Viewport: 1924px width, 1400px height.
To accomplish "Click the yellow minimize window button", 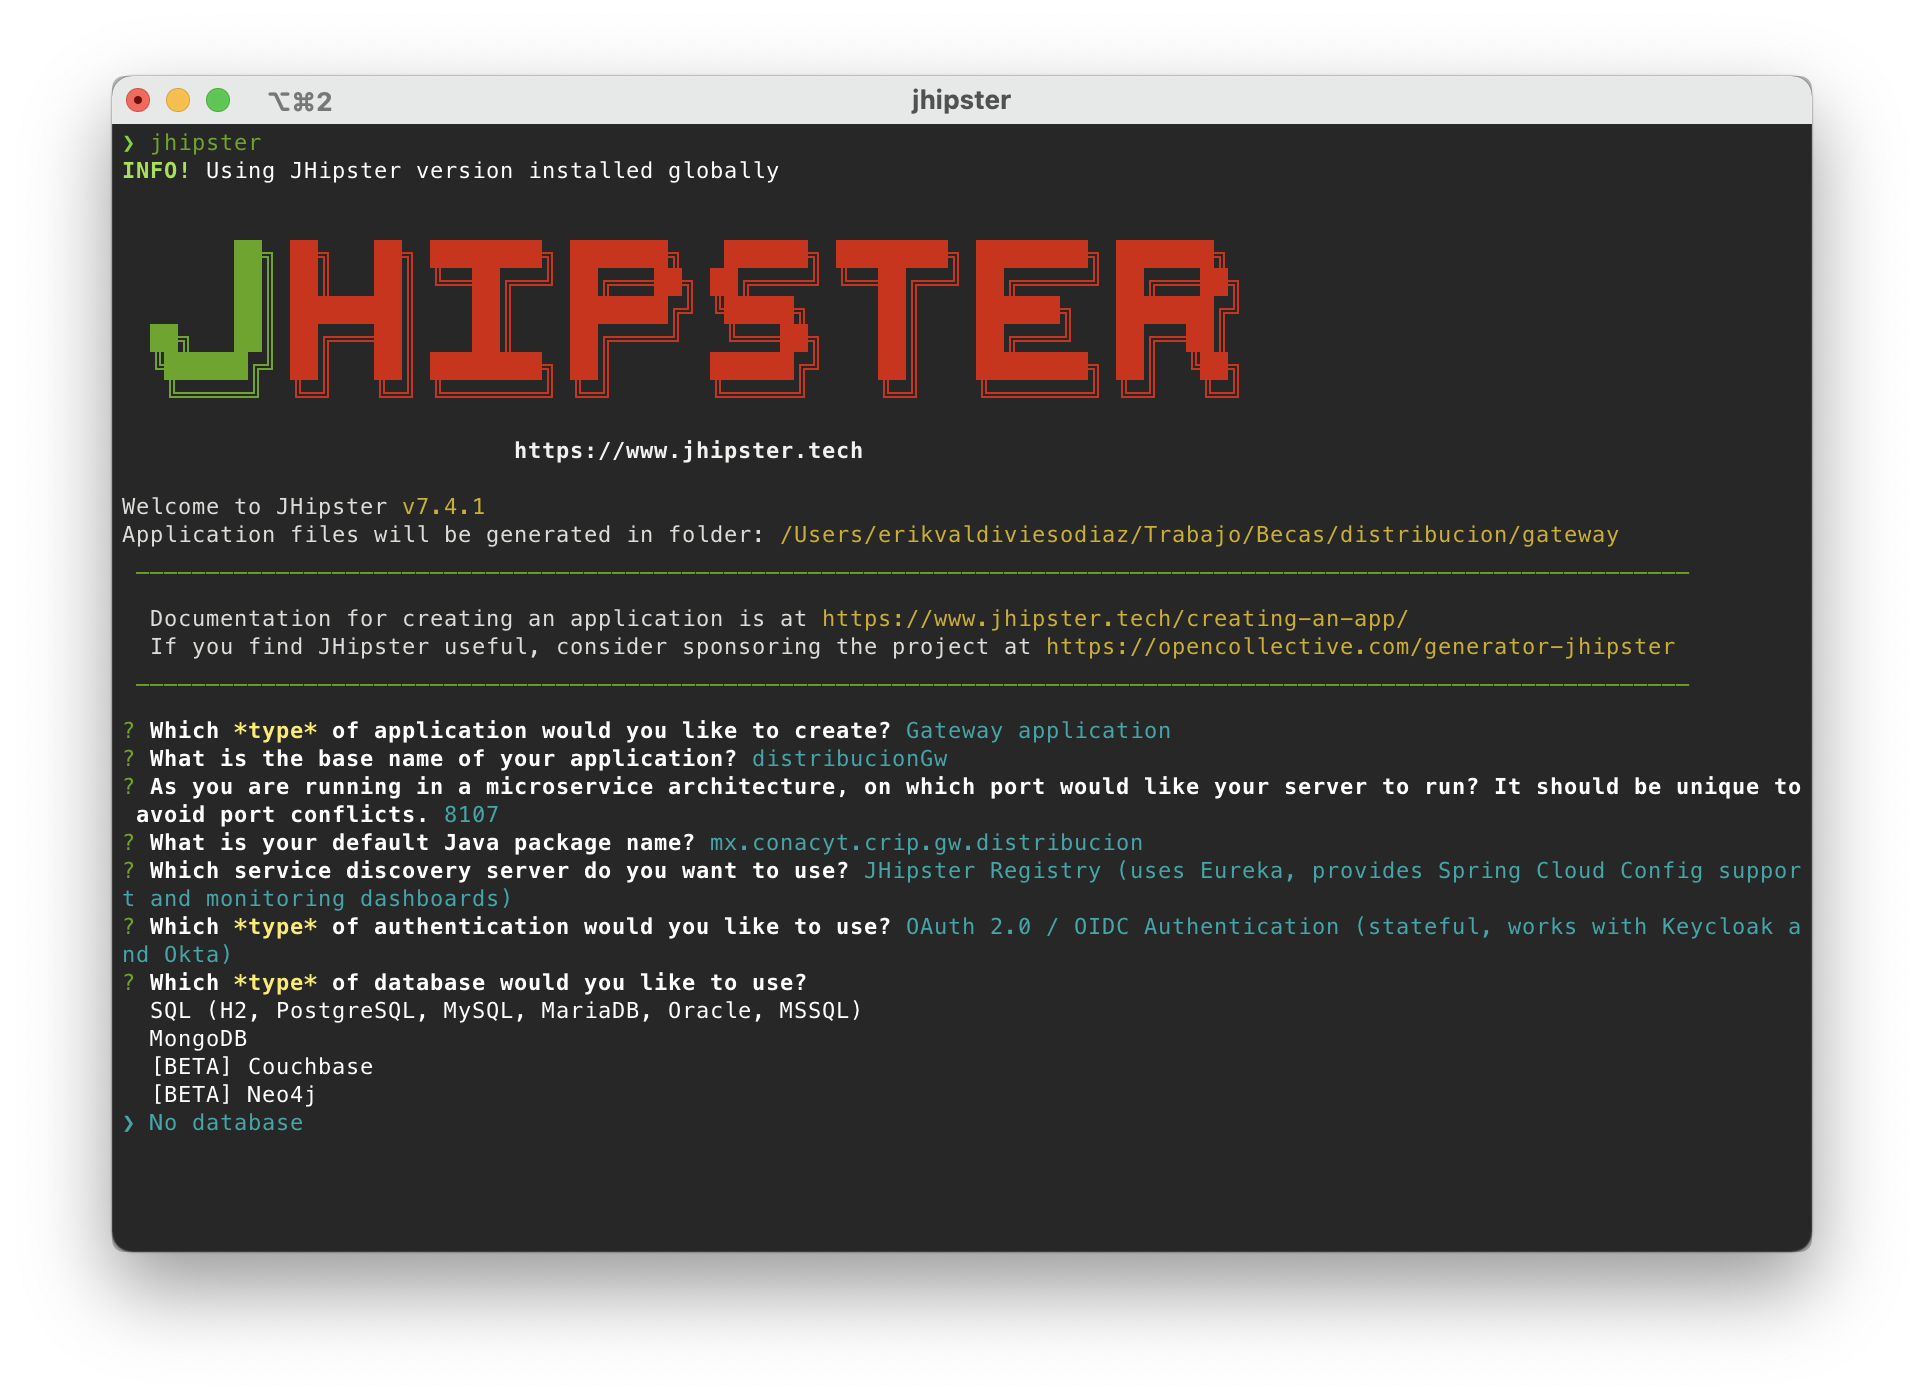I will 178,100.
